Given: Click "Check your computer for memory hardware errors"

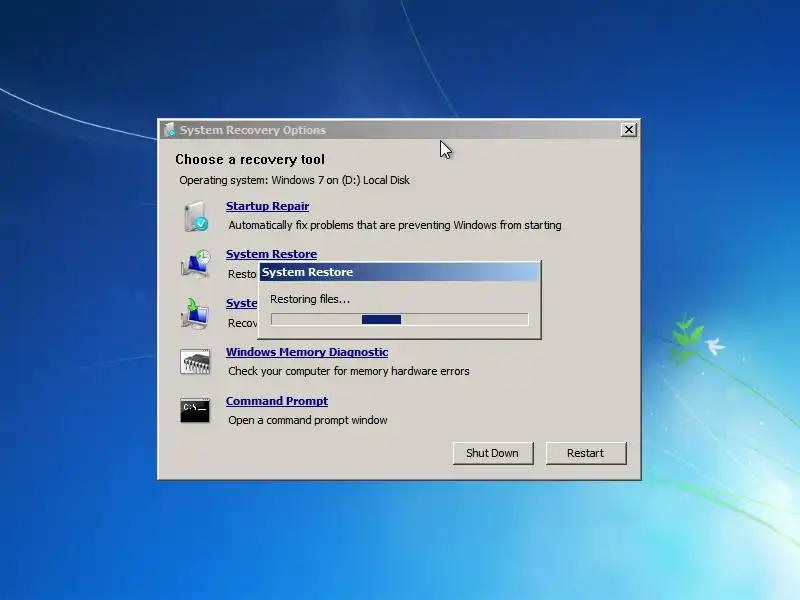Looking at the screenshot, I should 349,371.
